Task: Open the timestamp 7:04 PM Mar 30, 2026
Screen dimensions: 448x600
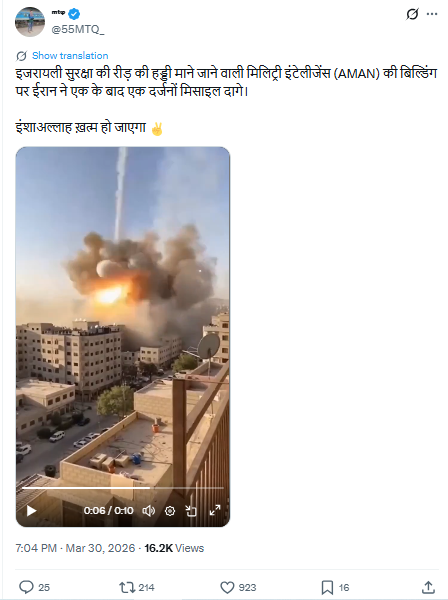Action: [x=75, y=548]
